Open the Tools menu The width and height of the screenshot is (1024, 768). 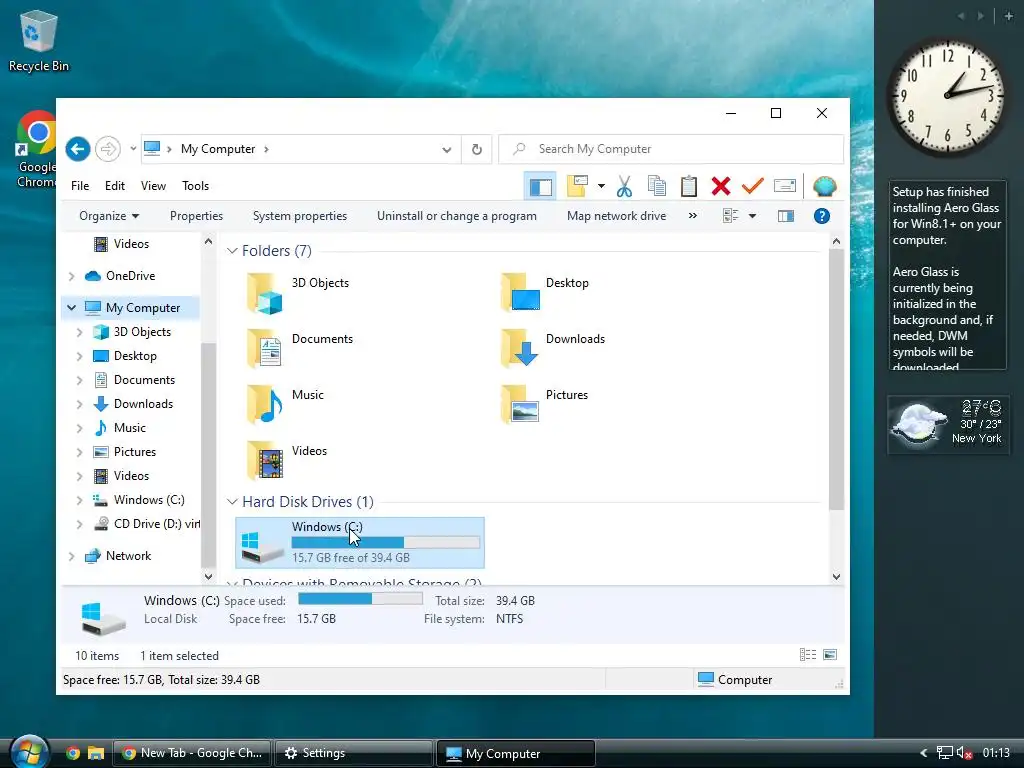point(195,186)
